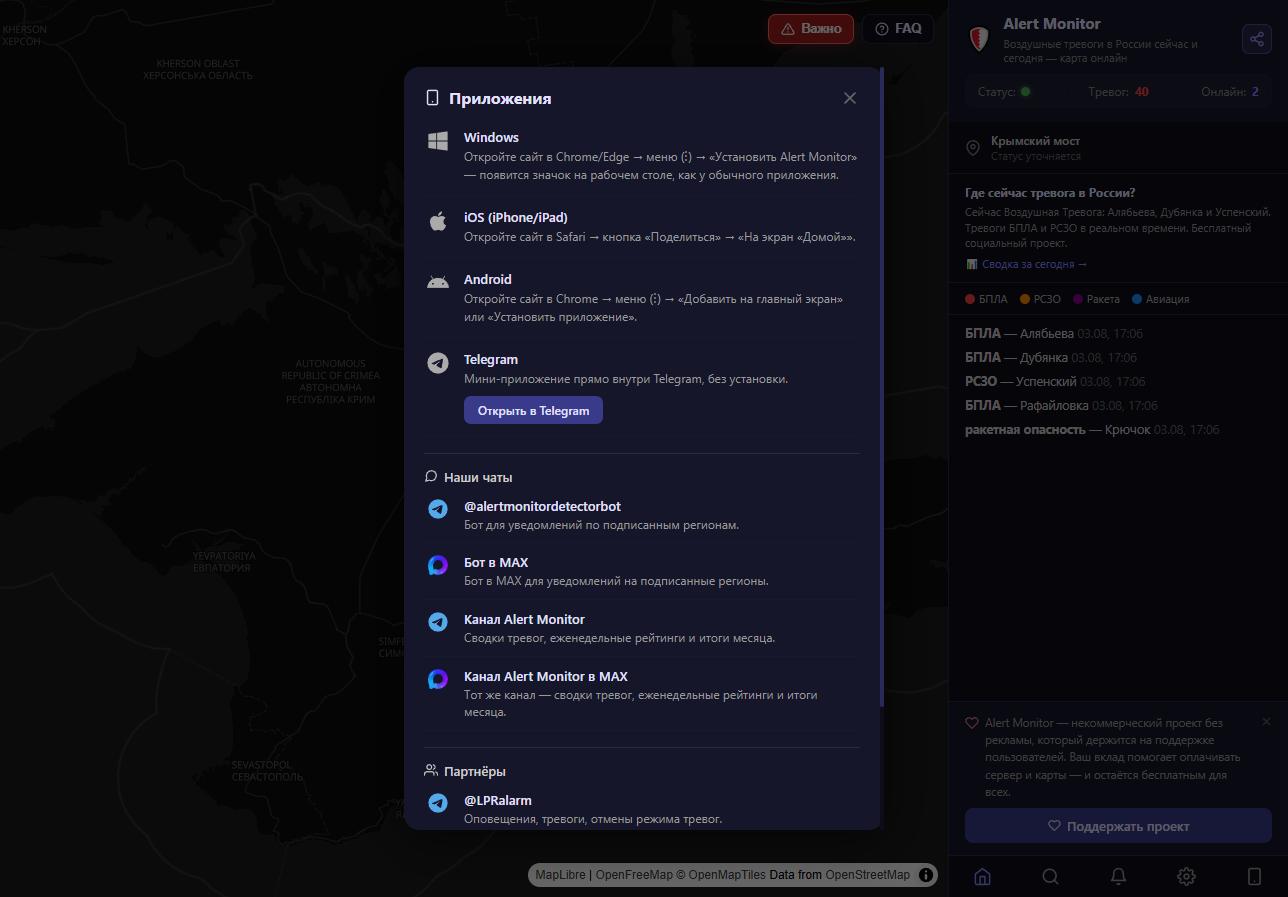Toggle the РСЗО legend filter
Image resolution: width=1288 pixels, height=897 pixels.
click(1040, 299)
